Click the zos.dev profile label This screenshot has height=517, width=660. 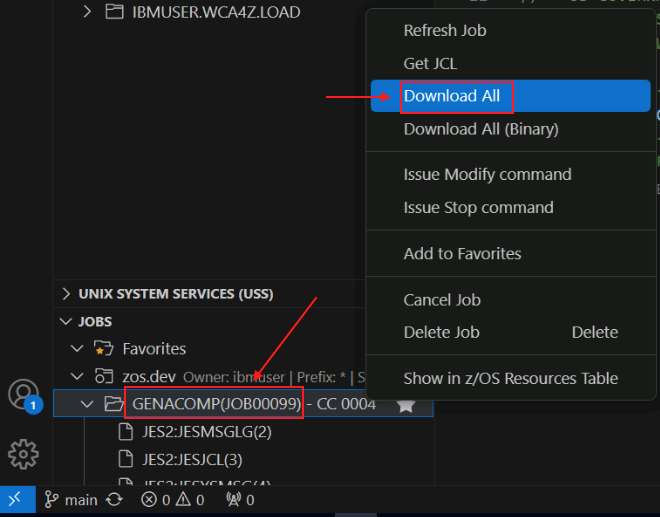click(x=149, y=376)
